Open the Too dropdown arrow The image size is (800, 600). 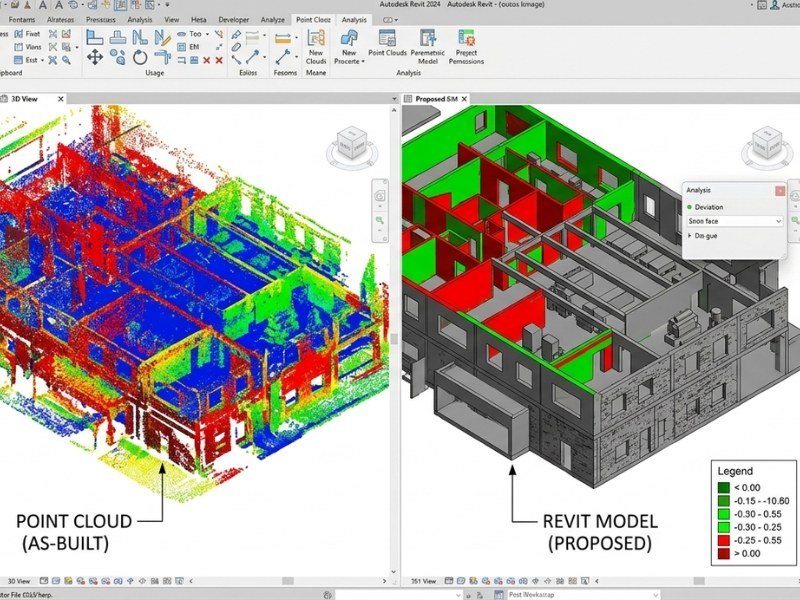pyautogui.click(x=207, y=34)
